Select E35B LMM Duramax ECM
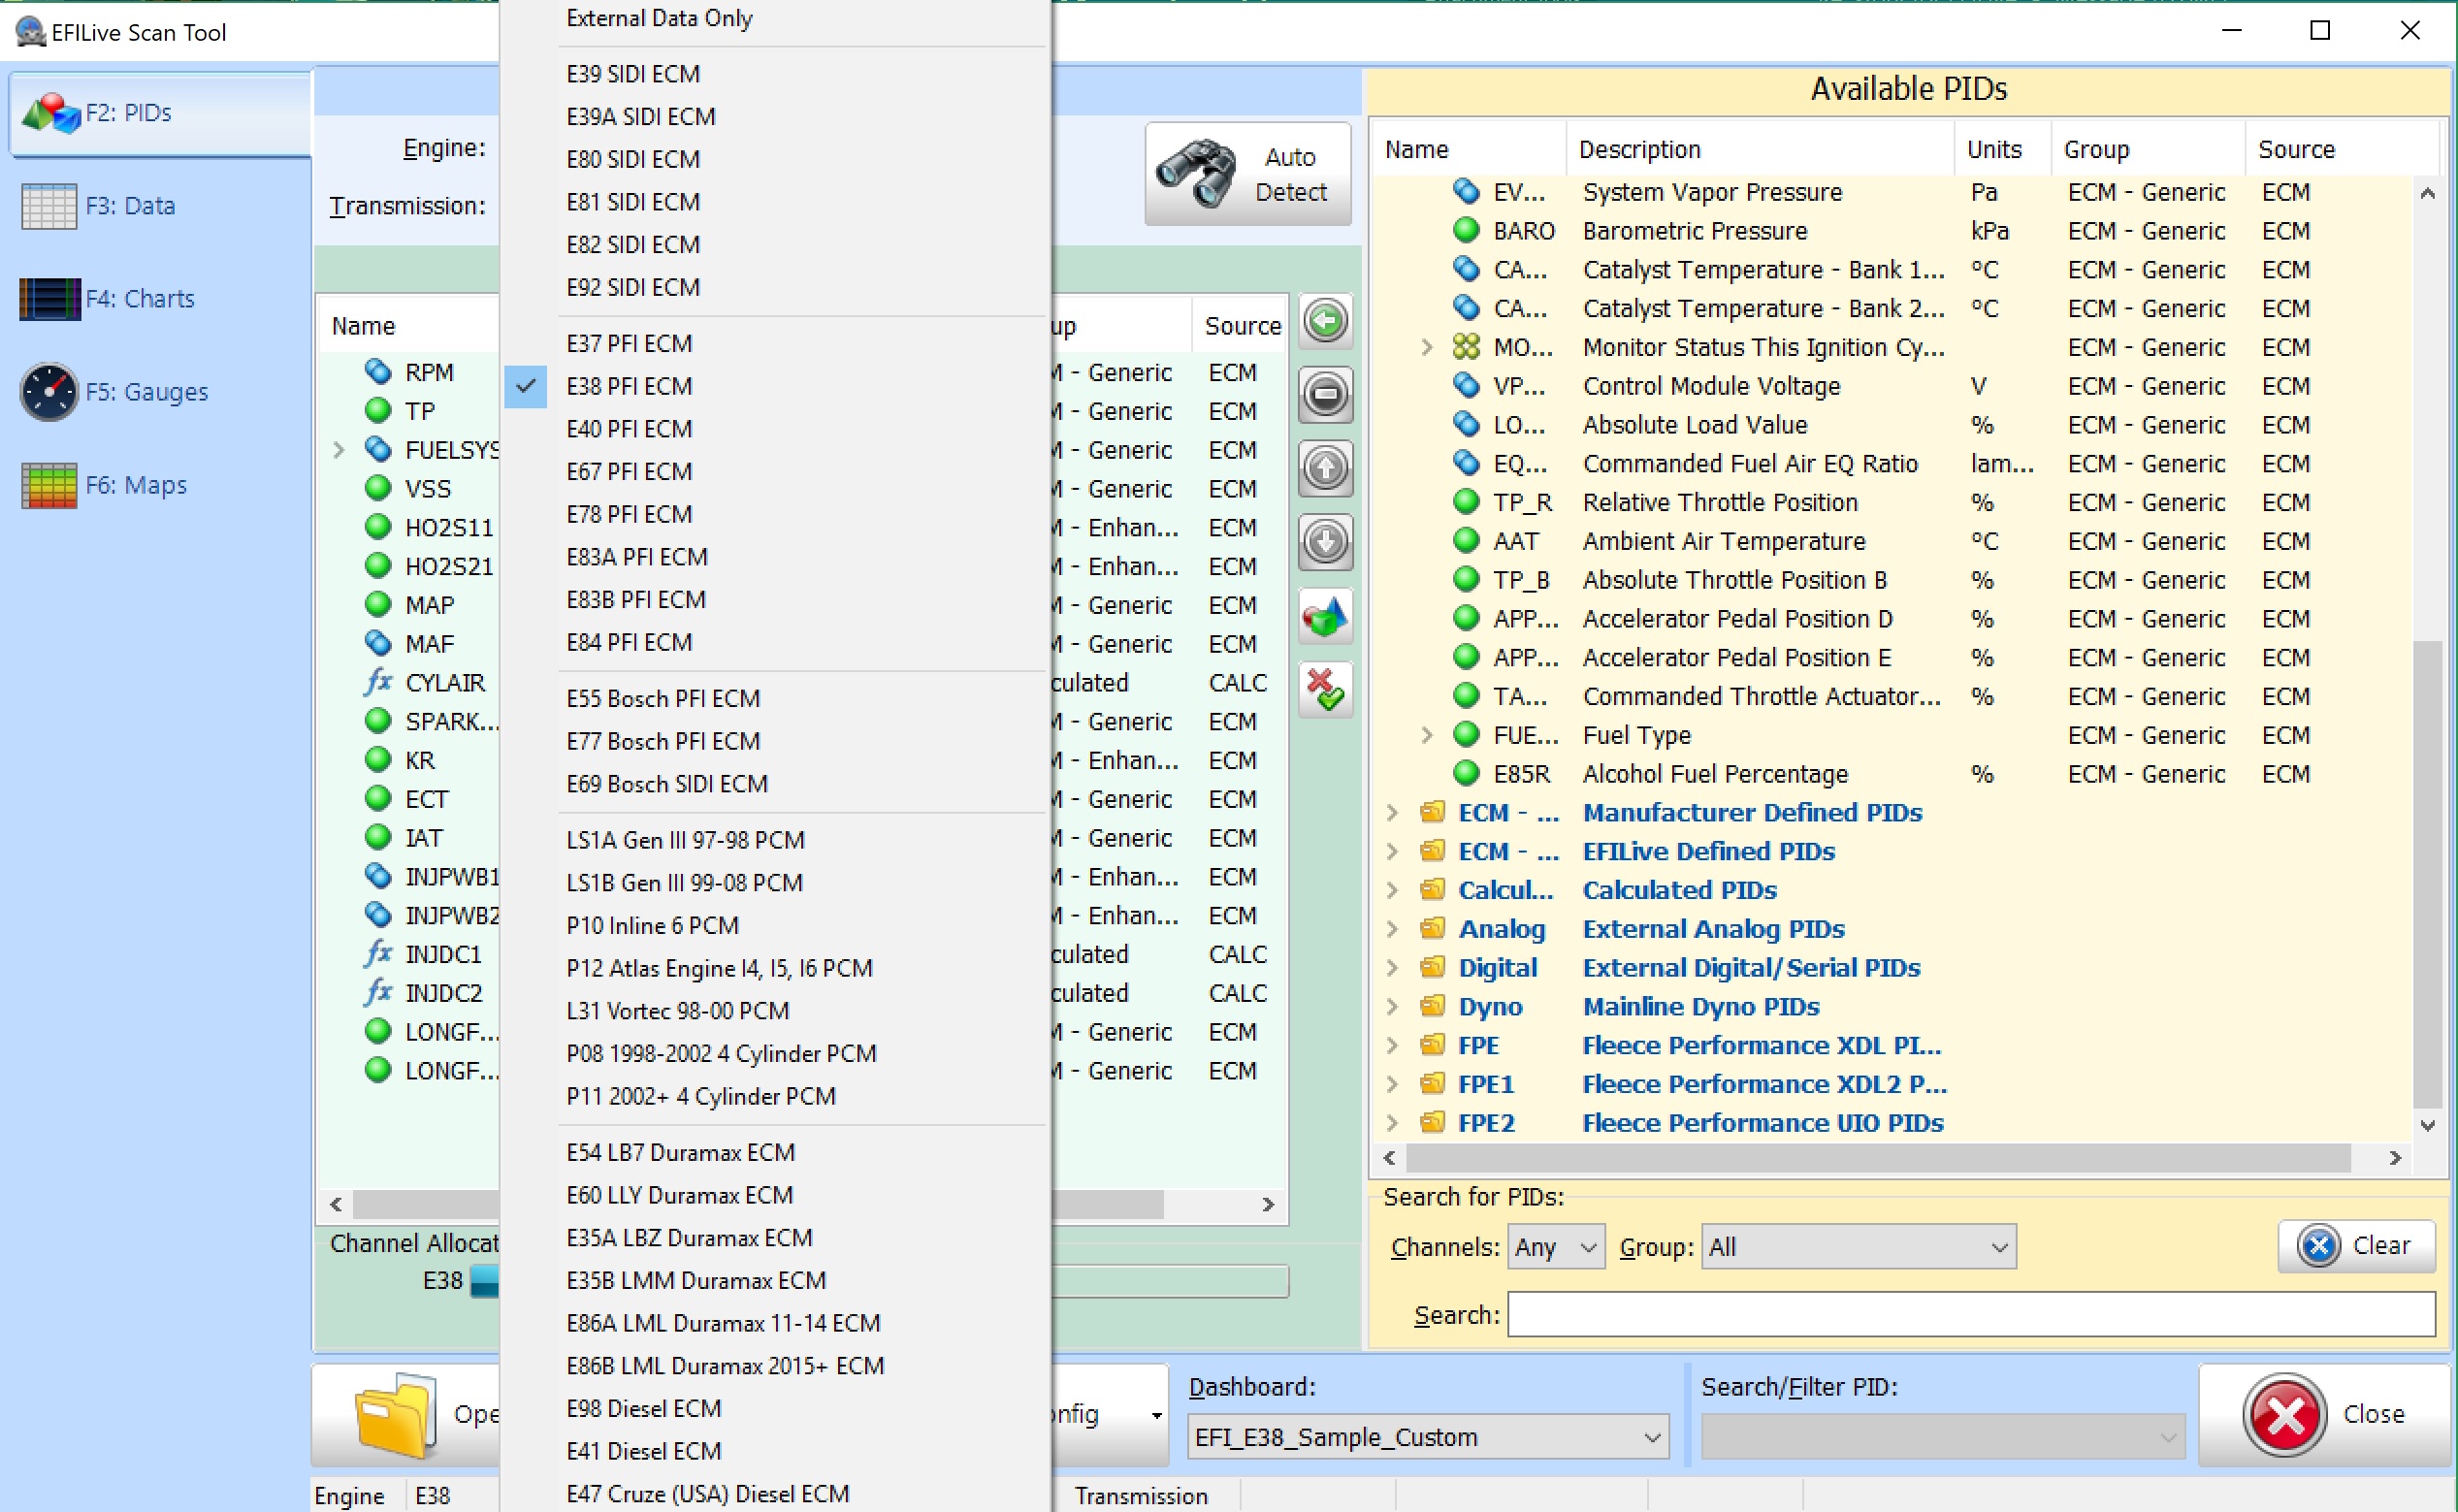Viewport: 2458px width, 1512px height. (x=775, y=1281)
